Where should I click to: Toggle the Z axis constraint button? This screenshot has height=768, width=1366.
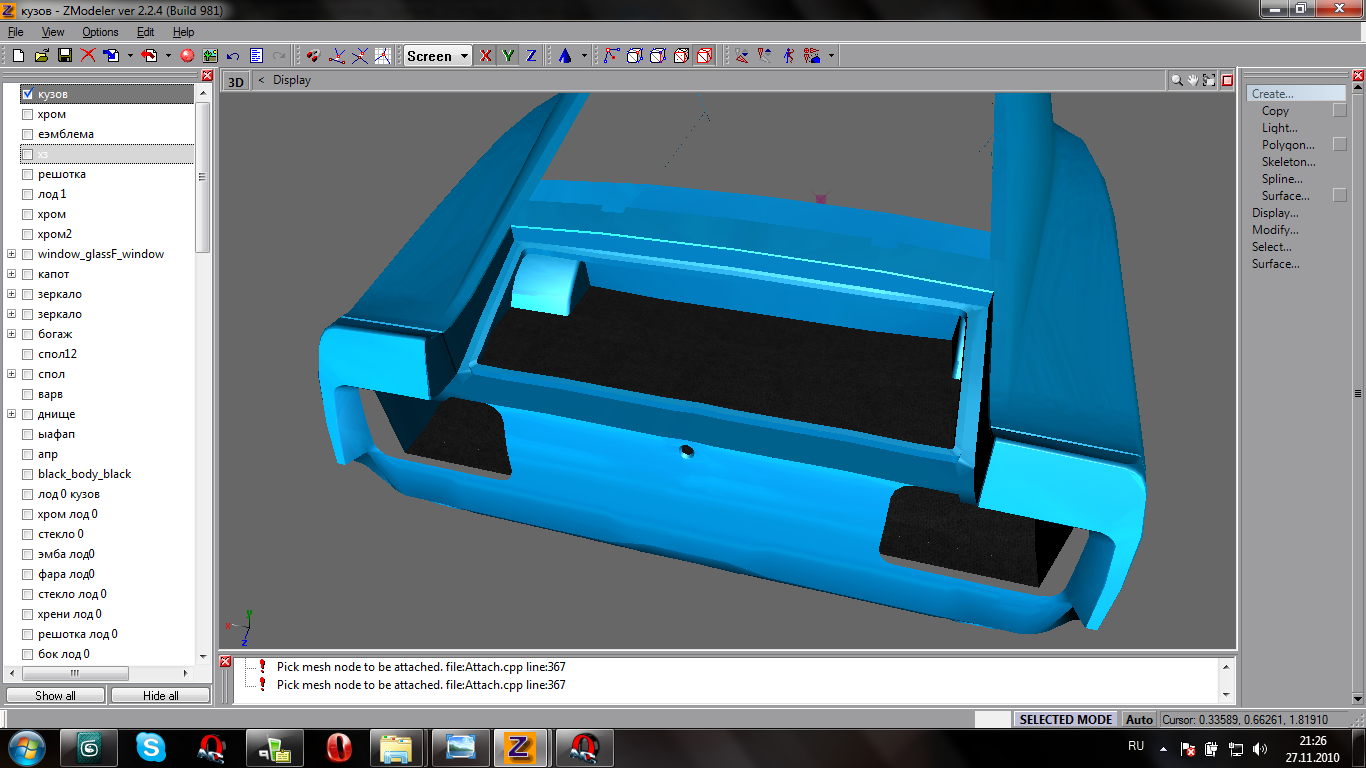click(x=531, y=56)
